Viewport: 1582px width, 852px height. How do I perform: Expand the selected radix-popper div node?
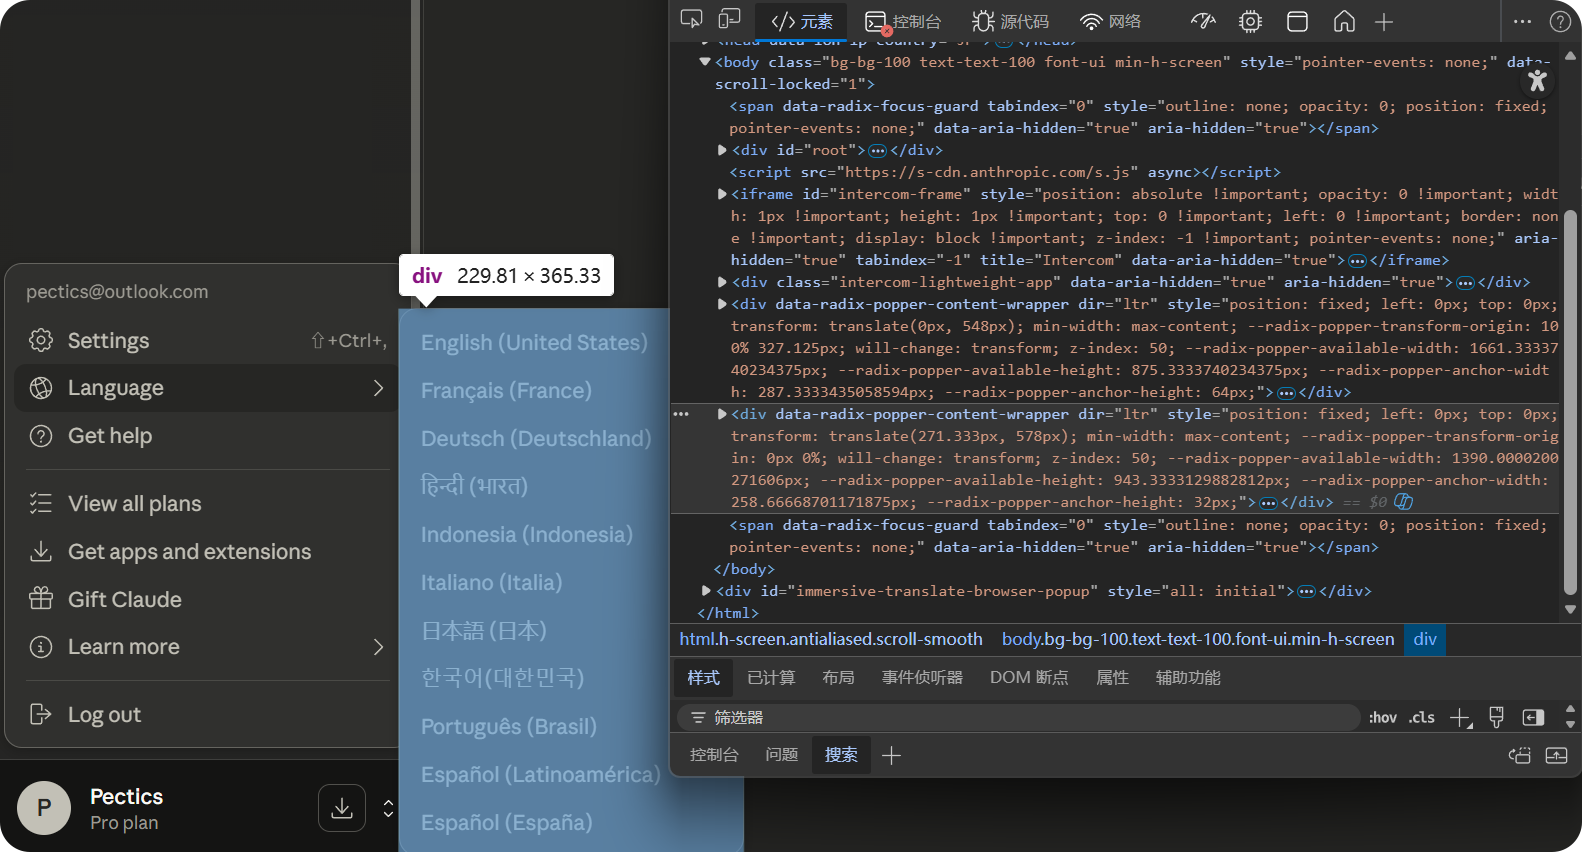coord(722,414)
